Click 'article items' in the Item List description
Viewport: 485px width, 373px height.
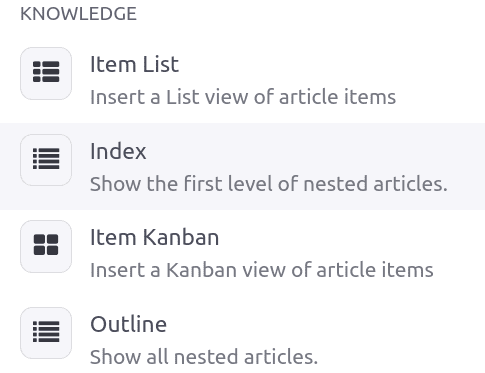click(x=337, y=97)
